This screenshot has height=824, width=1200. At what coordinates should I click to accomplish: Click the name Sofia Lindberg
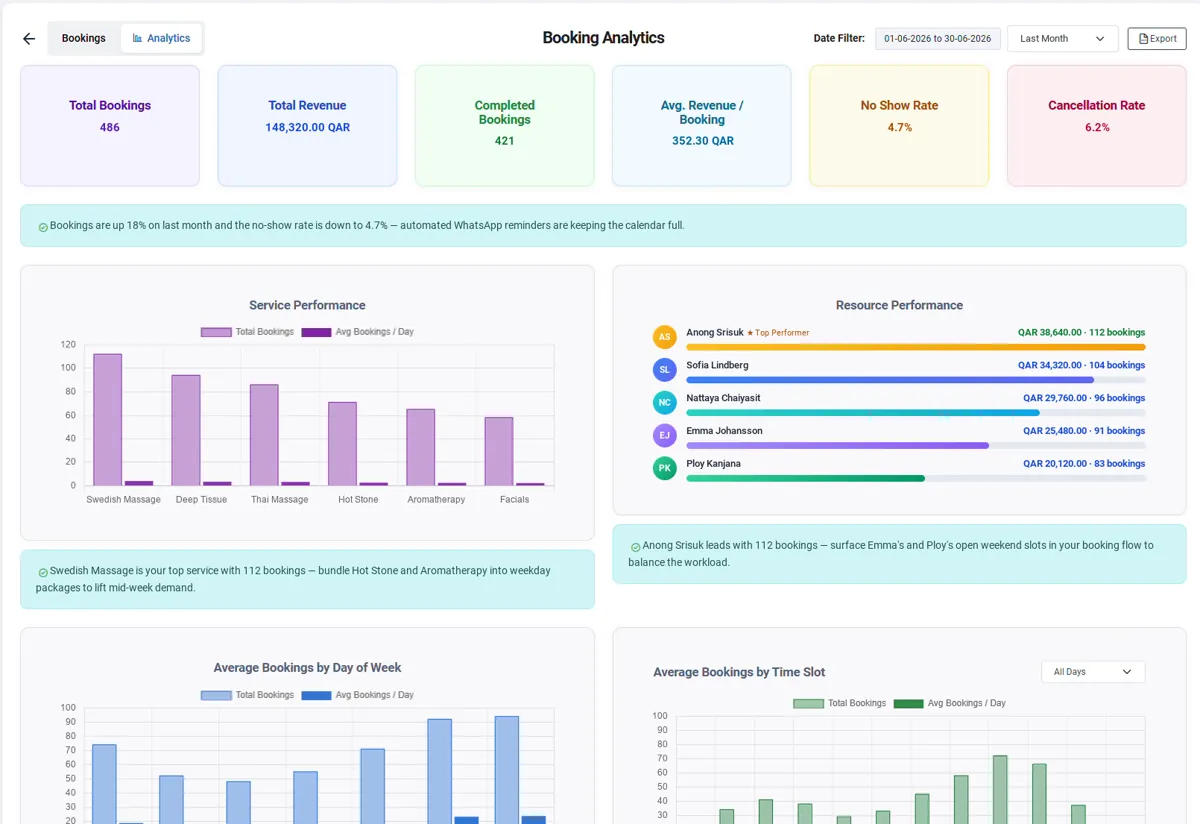[x=717, y=365]
